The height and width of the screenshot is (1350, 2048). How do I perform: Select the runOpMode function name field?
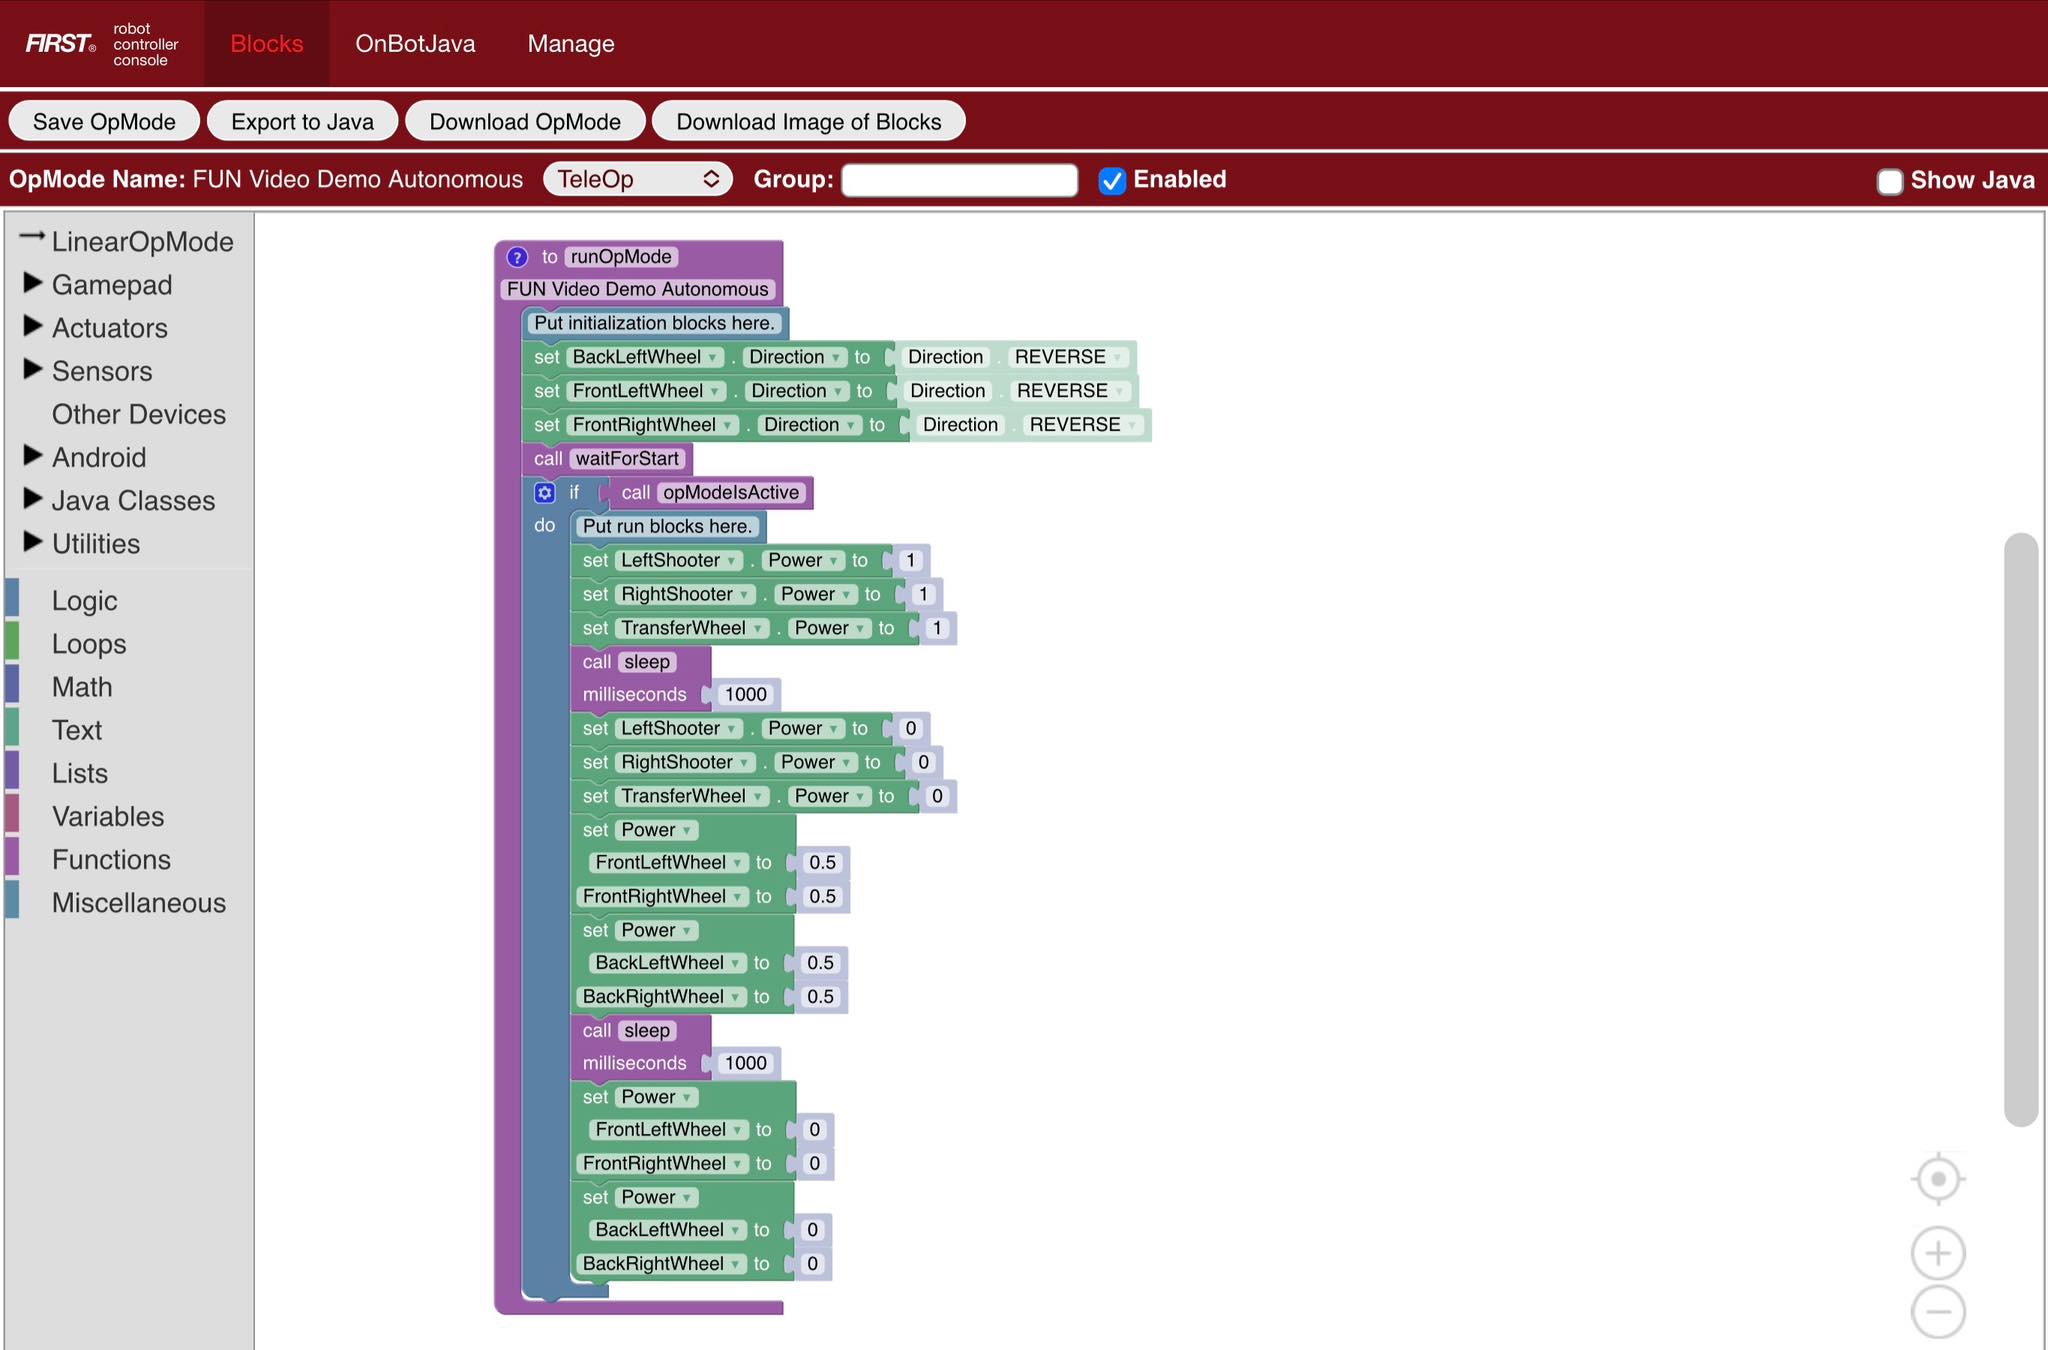pyautogui.click(x=621, y=257)
